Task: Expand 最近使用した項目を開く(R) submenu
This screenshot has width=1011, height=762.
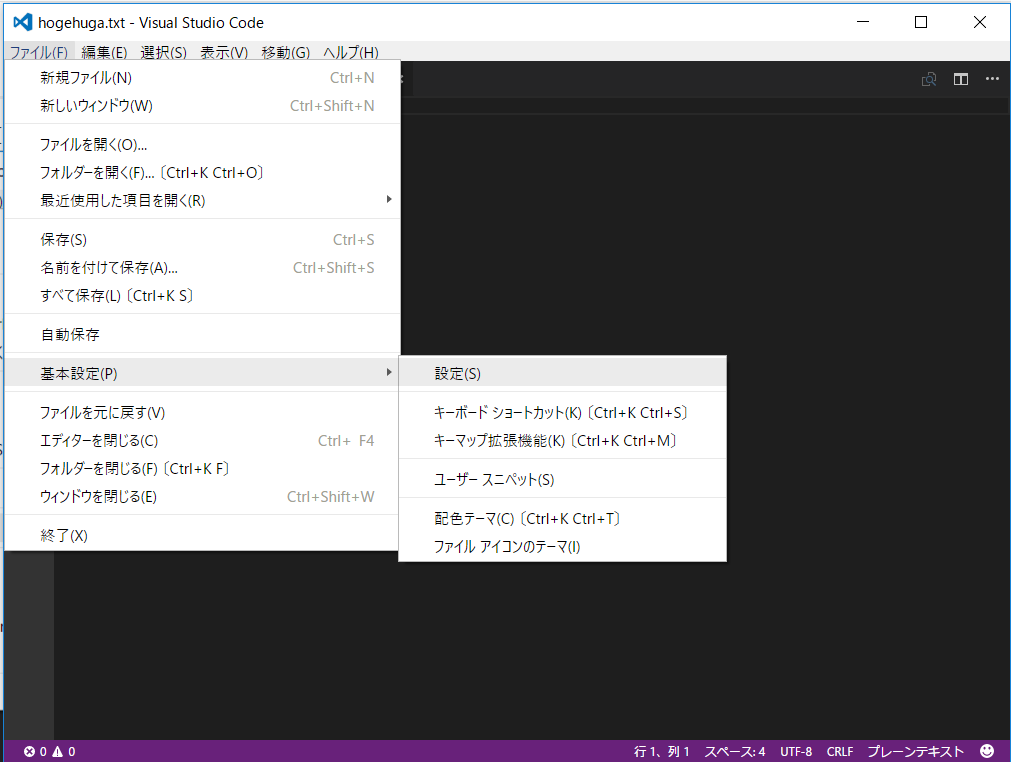Action: pos(202,200)
